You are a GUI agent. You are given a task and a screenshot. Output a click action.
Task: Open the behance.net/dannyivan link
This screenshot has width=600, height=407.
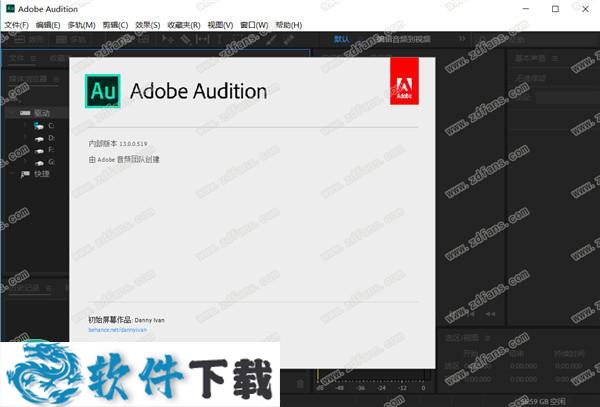[x=117, y=330]
